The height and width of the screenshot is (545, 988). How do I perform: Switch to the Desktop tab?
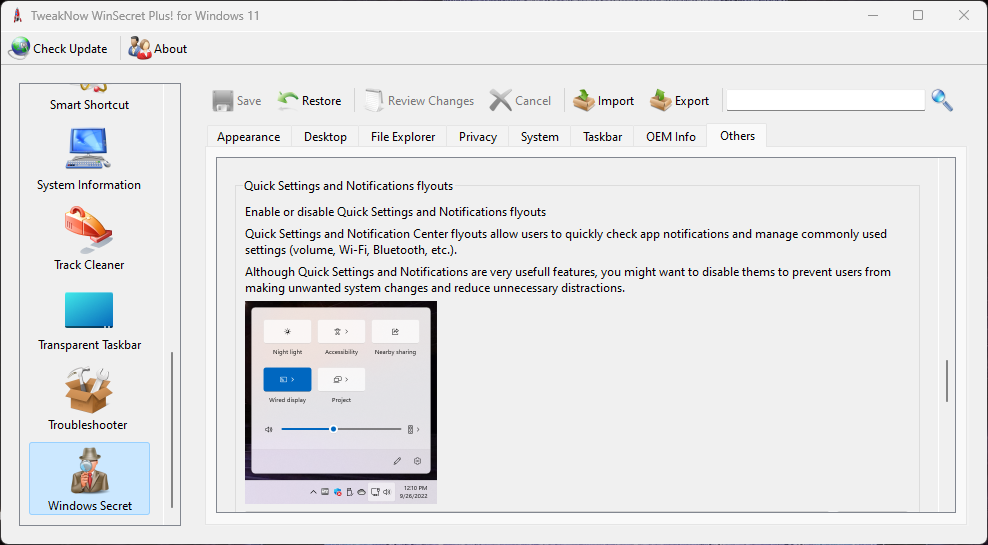[325, 137]
